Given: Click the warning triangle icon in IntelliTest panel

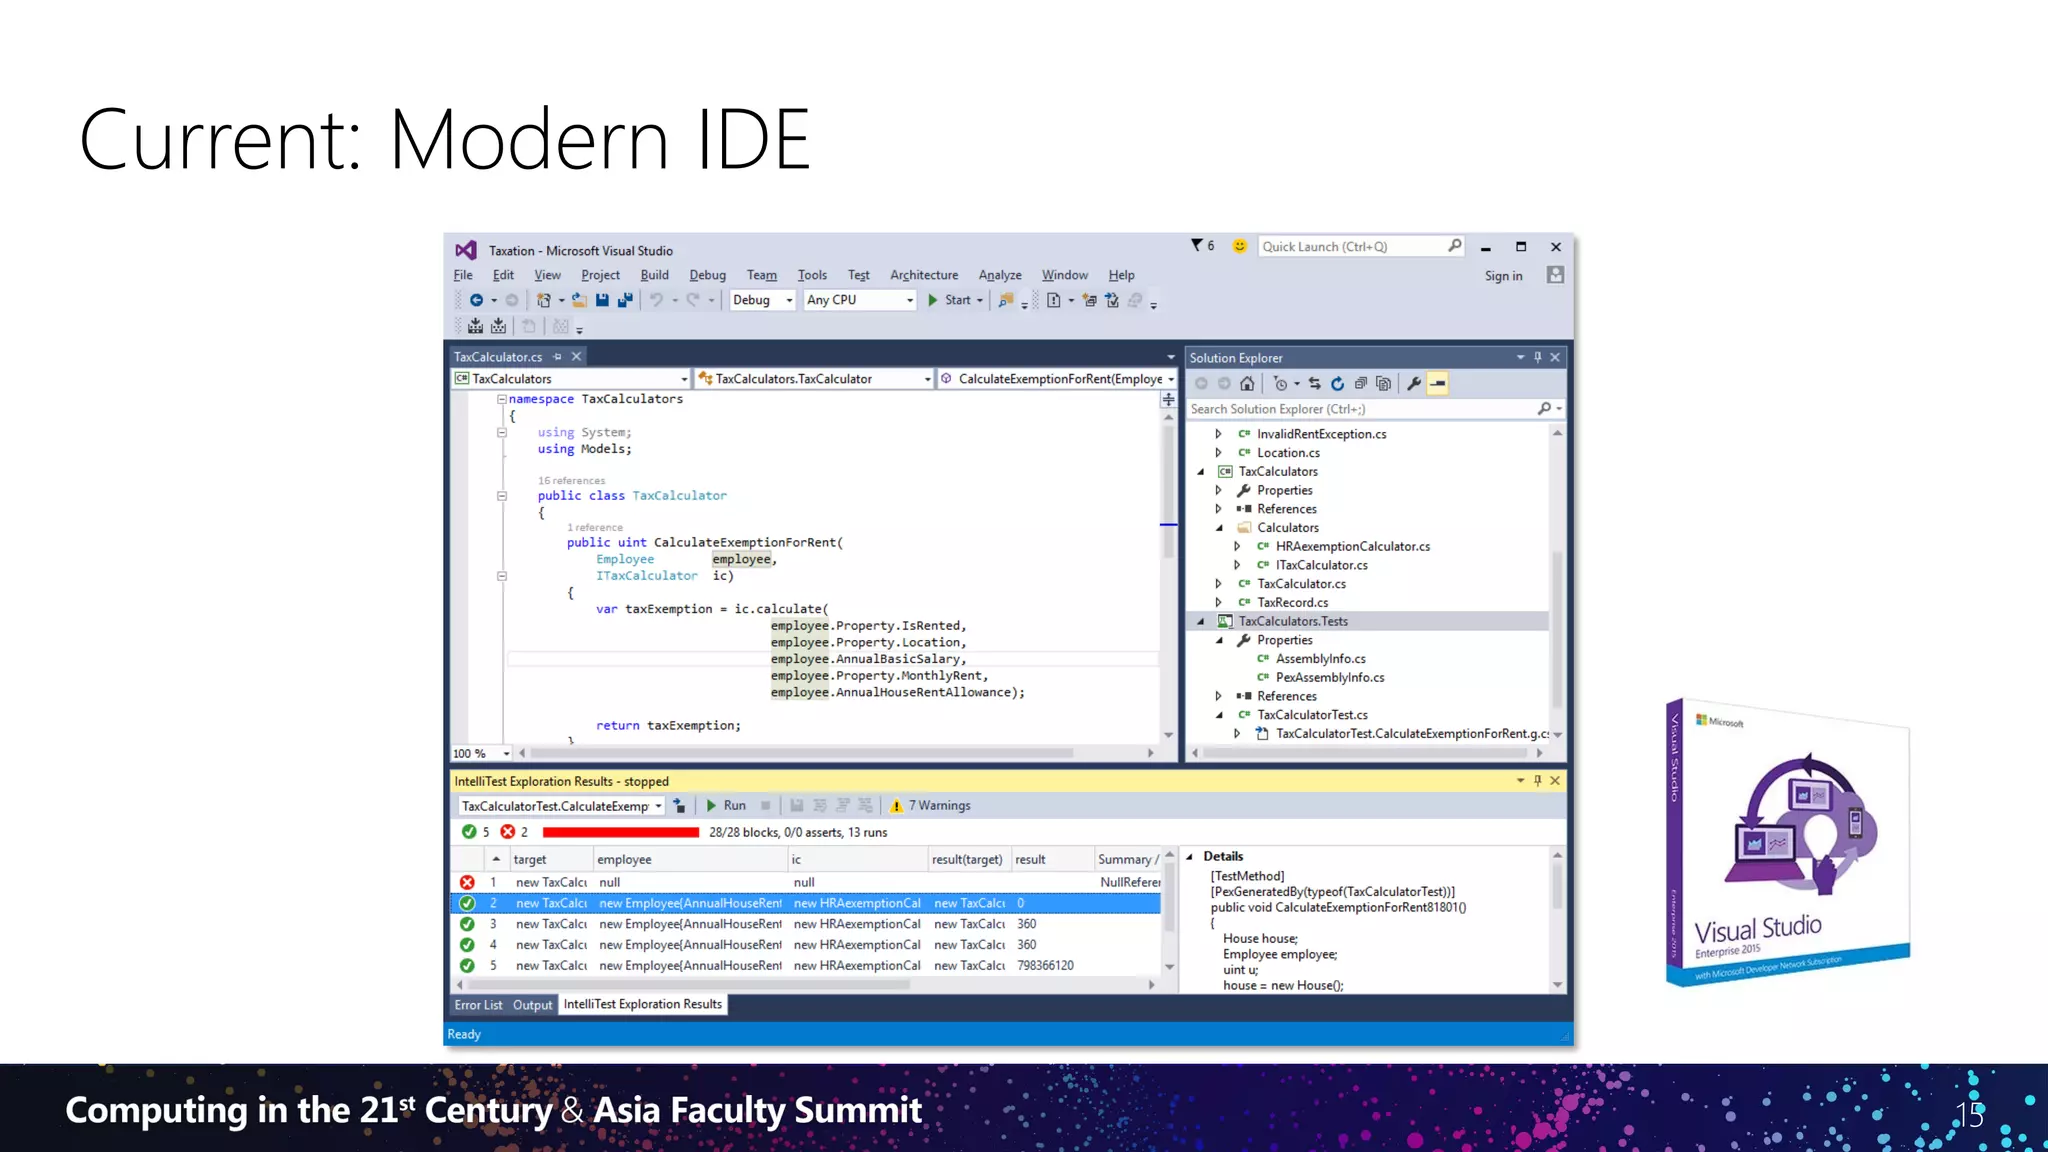Looking at the screenshot, I should [897, 806].
